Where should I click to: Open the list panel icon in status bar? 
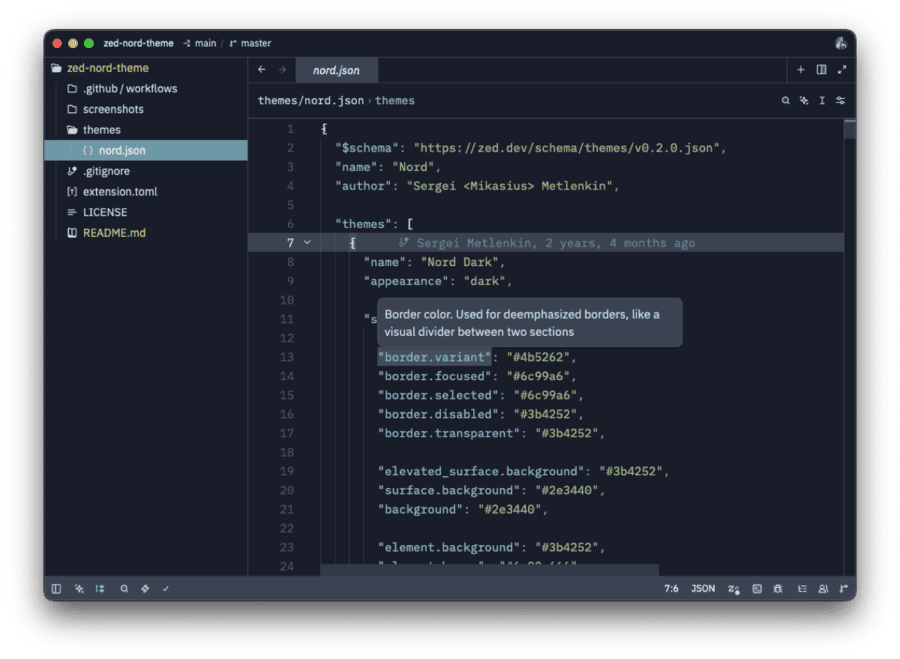tap(802, 588)
